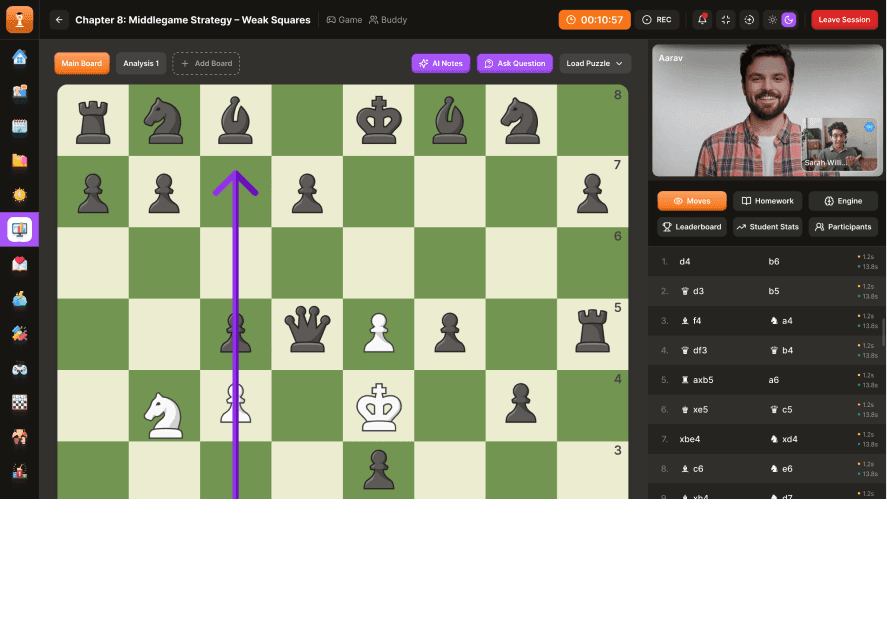The image size is (887, 631).
Task: Select black move b4 in list
Action: click(x=781, y=350)
